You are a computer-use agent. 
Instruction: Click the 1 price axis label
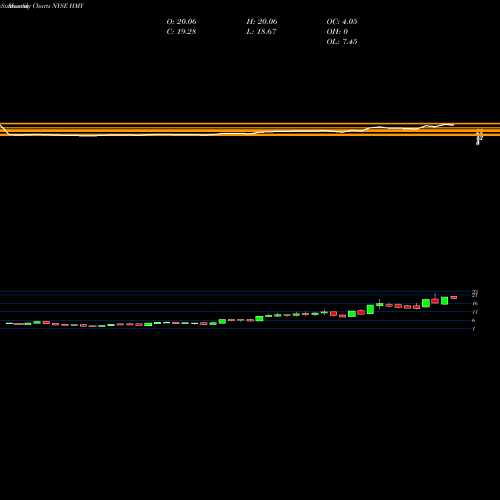click(474, 329)
